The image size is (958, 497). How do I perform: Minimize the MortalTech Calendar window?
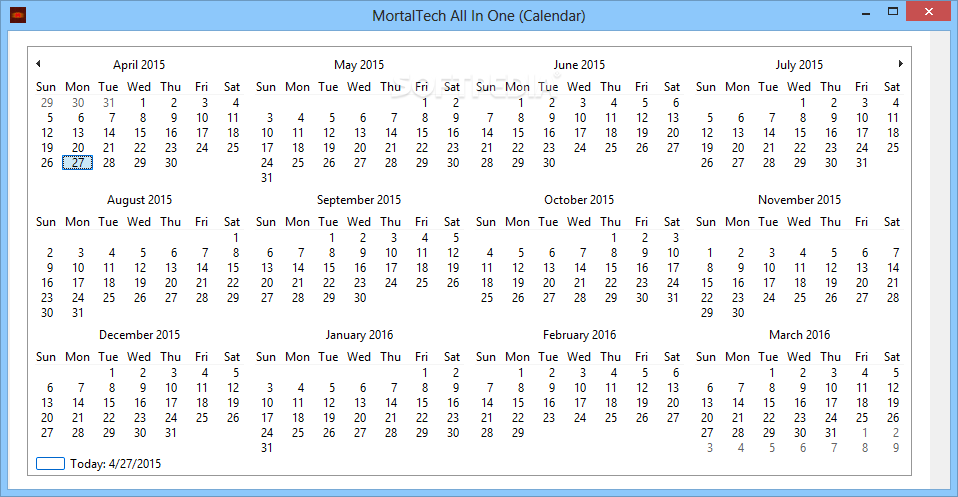pyautogui.click(x=866, y=12)
